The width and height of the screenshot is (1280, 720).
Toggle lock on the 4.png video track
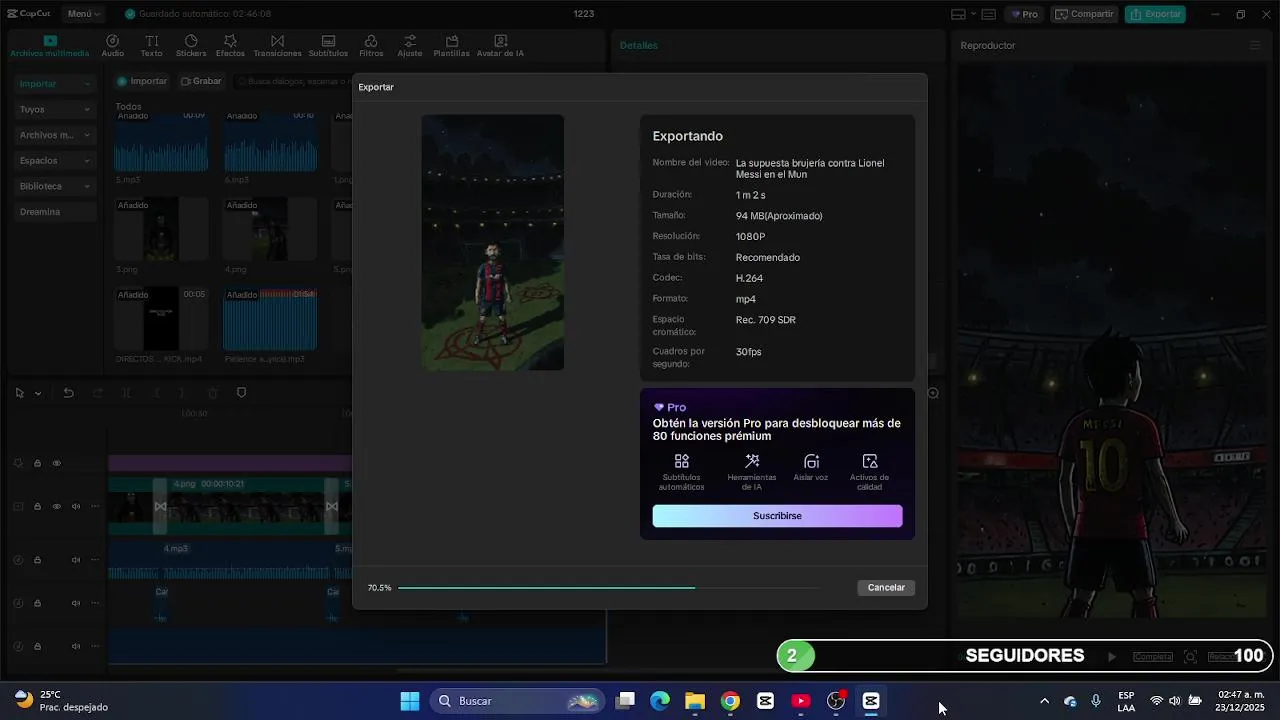point(37,506)
